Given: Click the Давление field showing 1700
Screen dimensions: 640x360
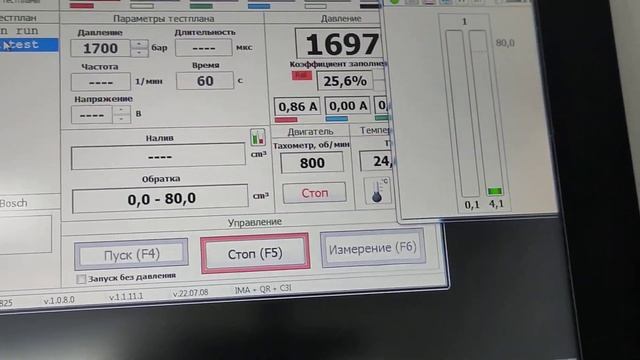Looking at the screenshot, I should [x=100, y=48].
